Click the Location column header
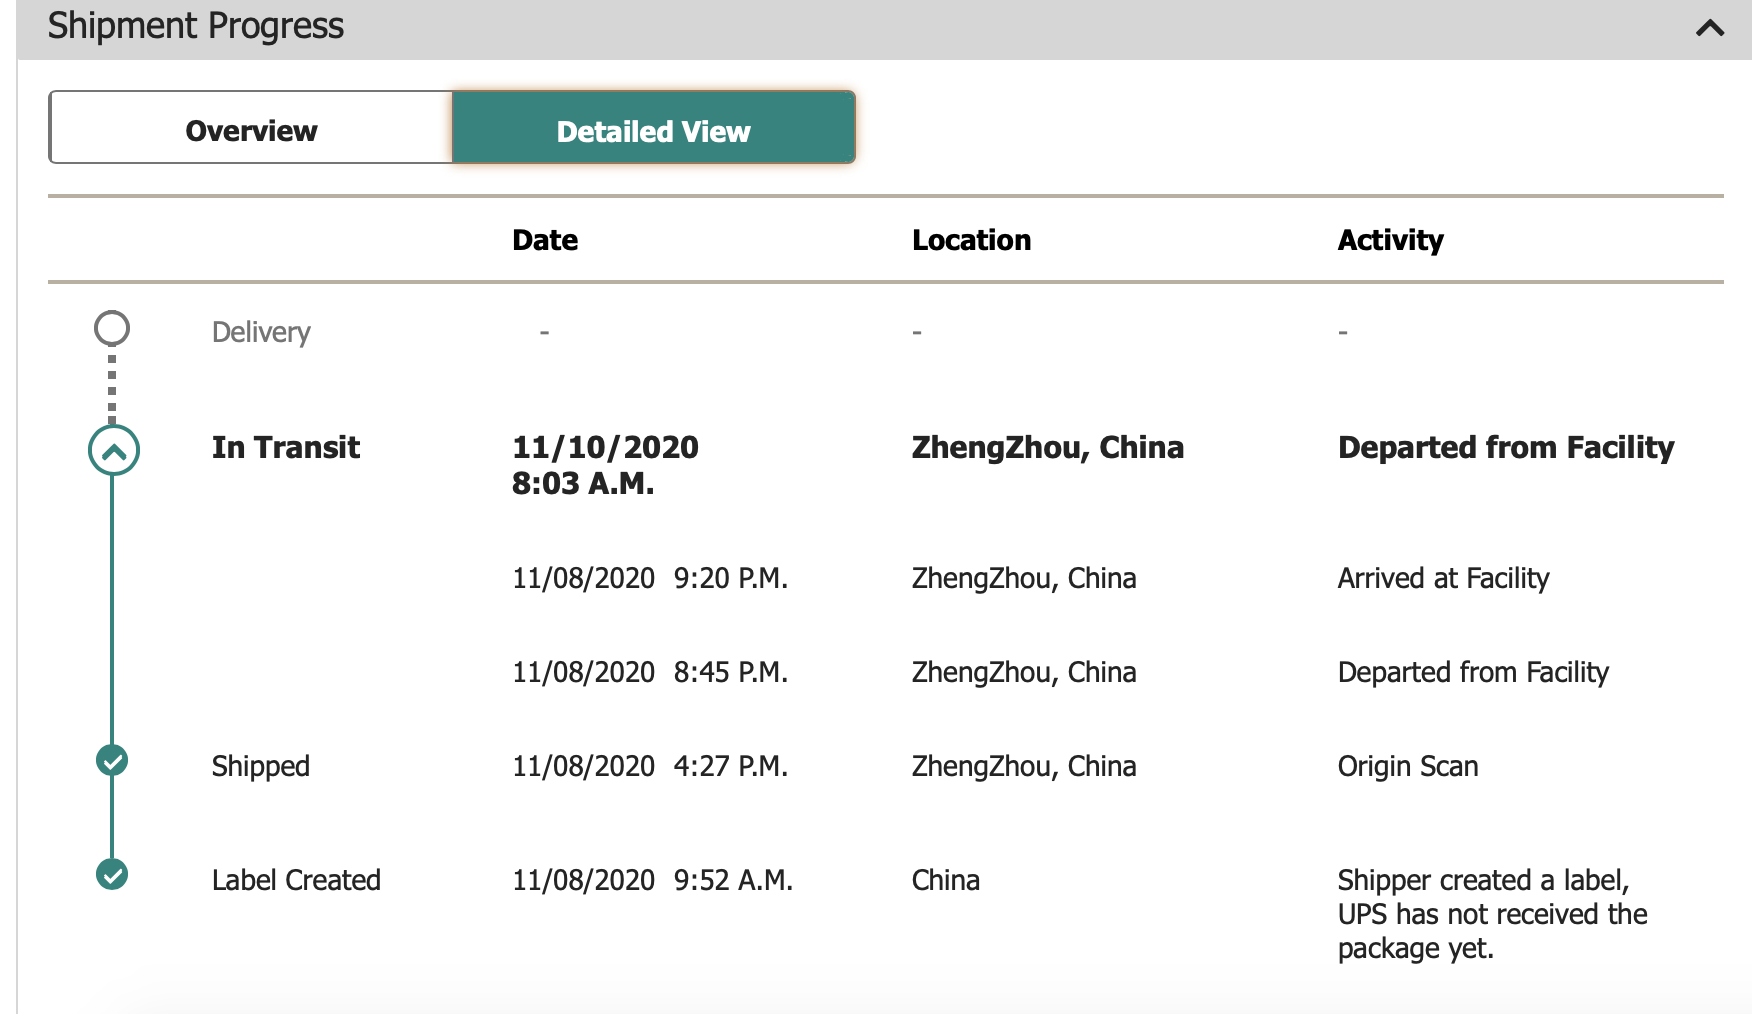This screenshot has width=1752, height=1014. pos(971,240)
